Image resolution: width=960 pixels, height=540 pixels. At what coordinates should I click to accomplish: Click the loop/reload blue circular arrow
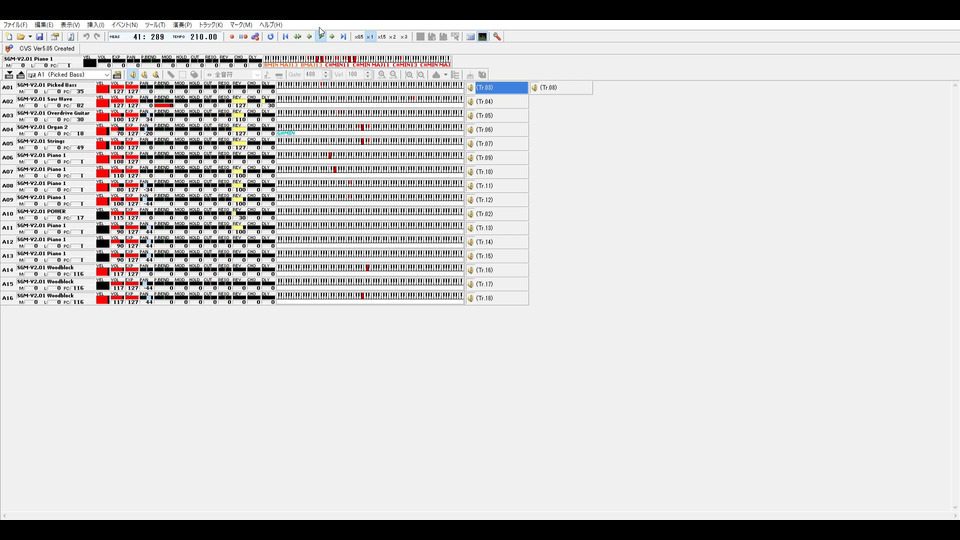click(x=271, y=37)
